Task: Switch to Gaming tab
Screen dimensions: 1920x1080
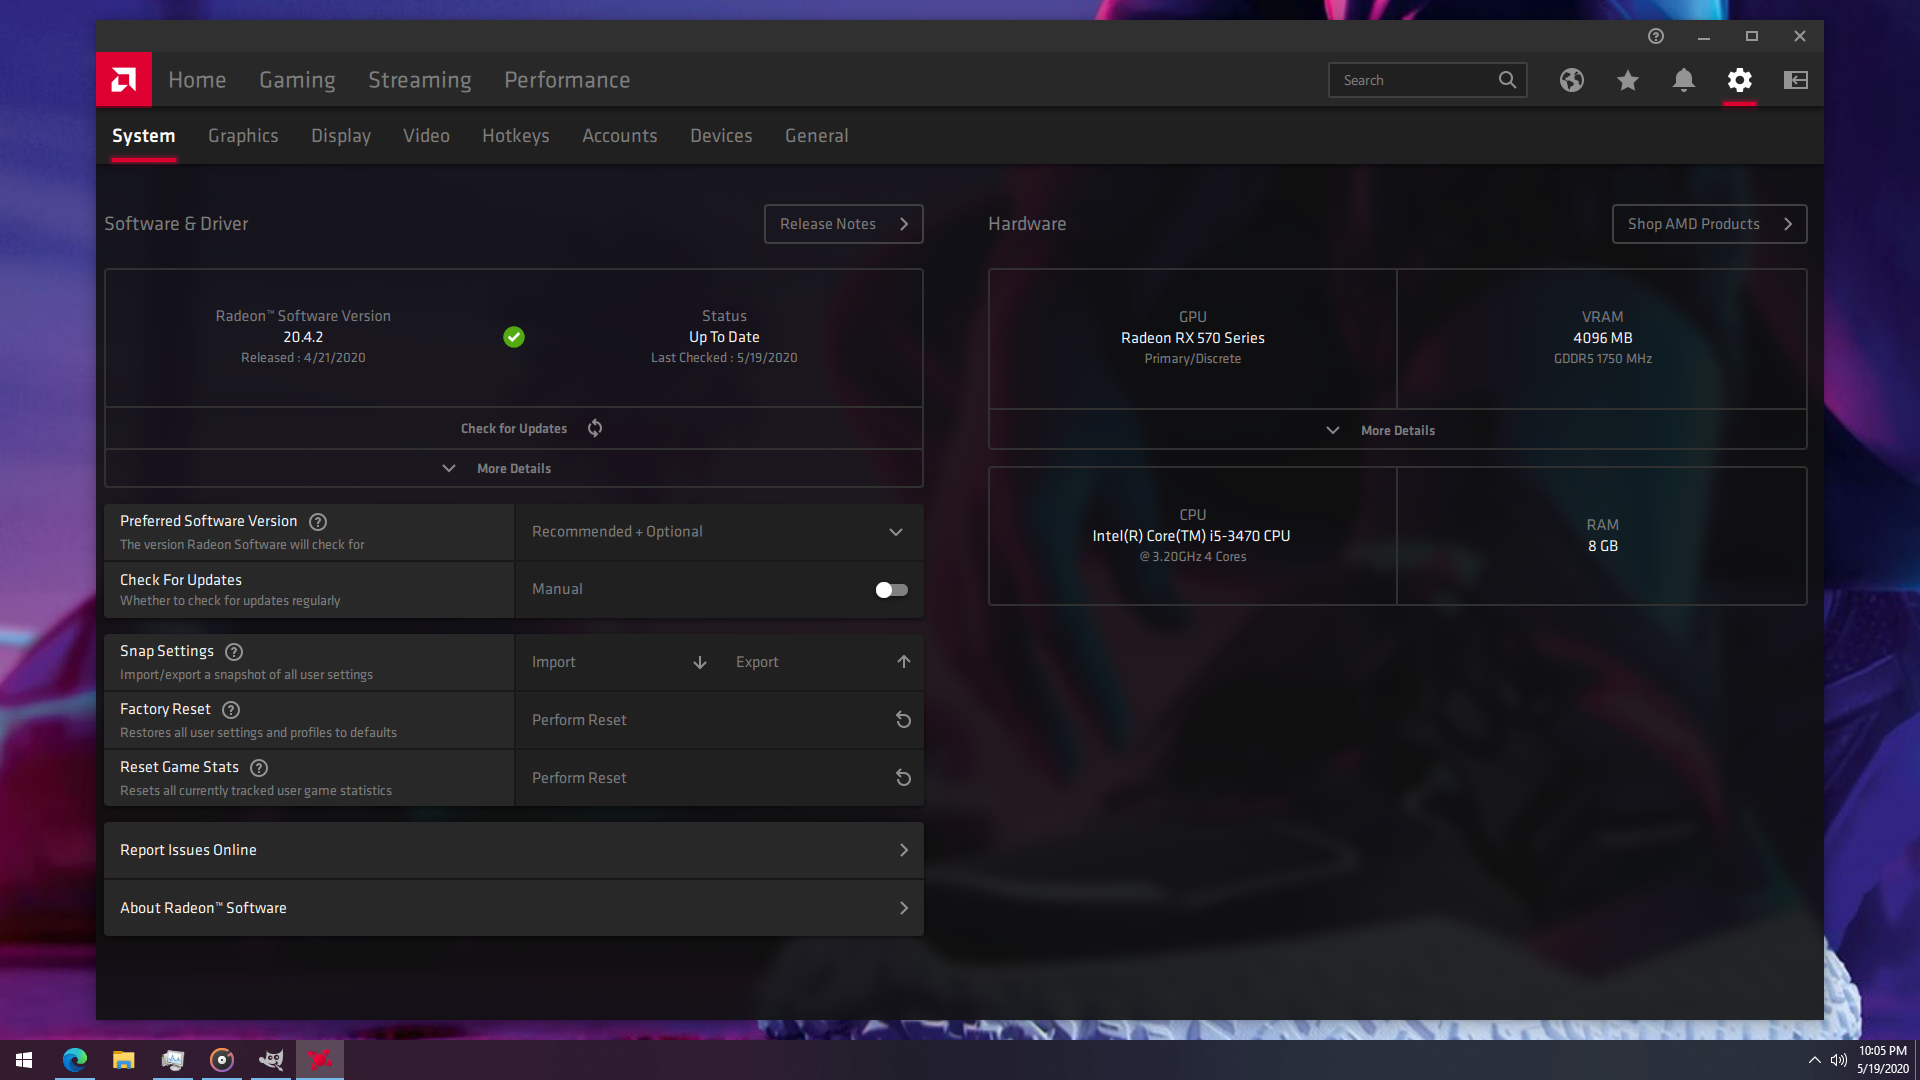Action: click(x=297, y=80)
